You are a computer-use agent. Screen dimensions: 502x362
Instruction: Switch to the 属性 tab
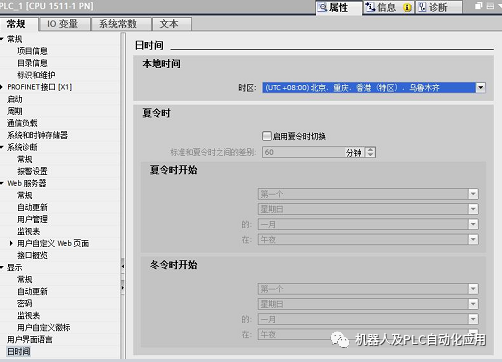[338, 7]
